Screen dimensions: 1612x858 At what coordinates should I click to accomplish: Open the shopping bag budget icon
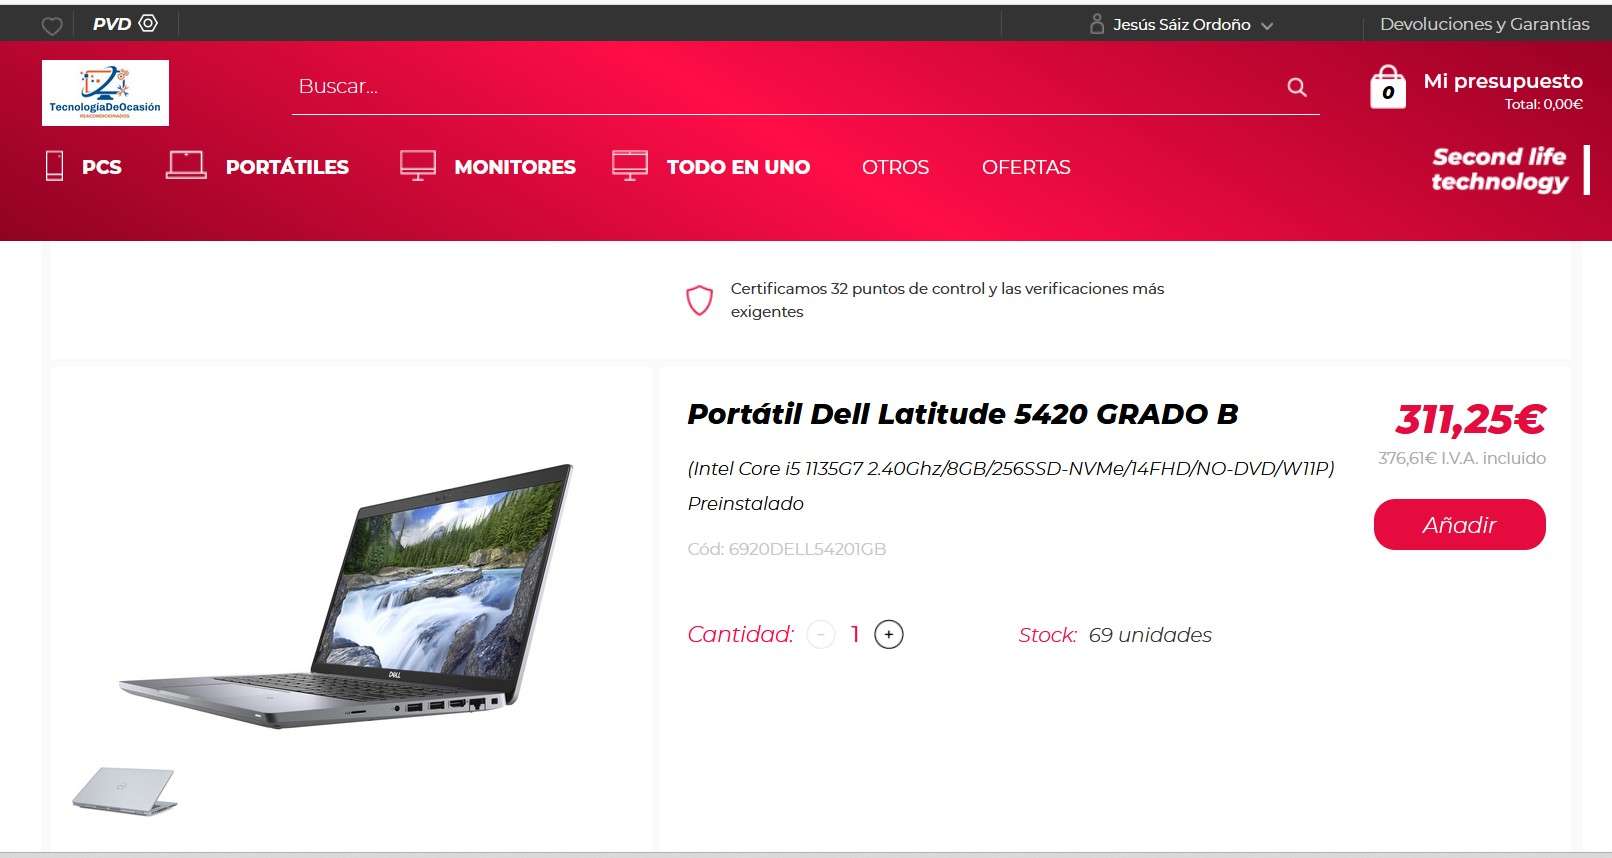1387,87
